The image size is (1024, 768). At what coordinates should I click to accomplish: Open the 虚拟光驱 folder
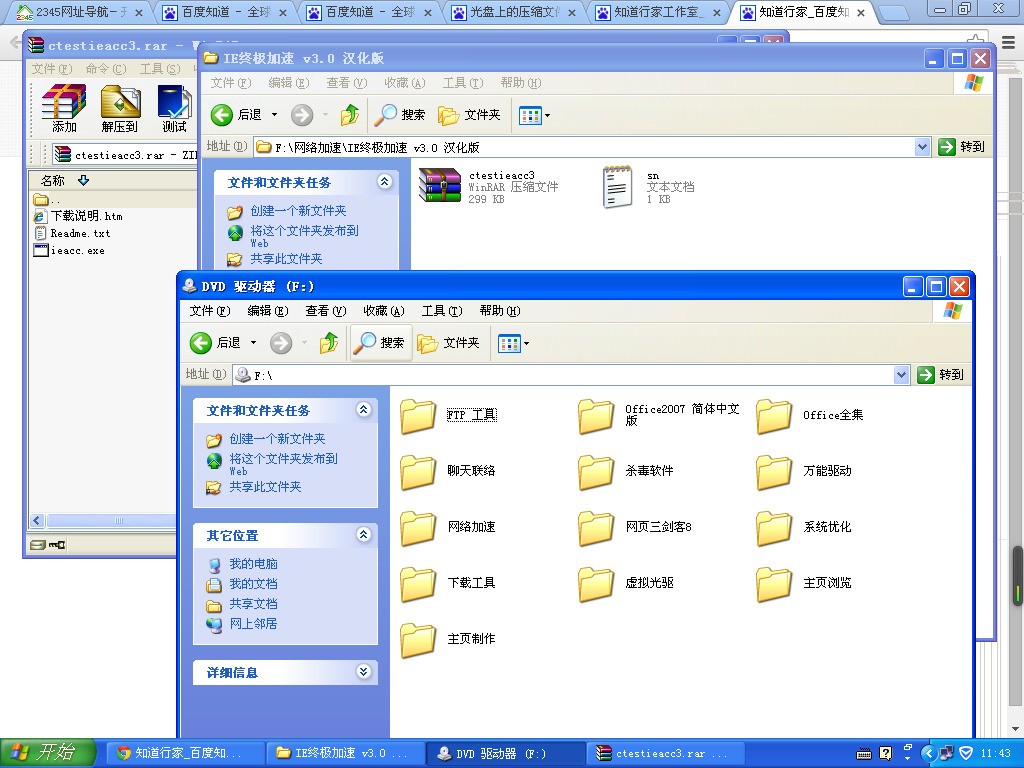click(597, 583)
